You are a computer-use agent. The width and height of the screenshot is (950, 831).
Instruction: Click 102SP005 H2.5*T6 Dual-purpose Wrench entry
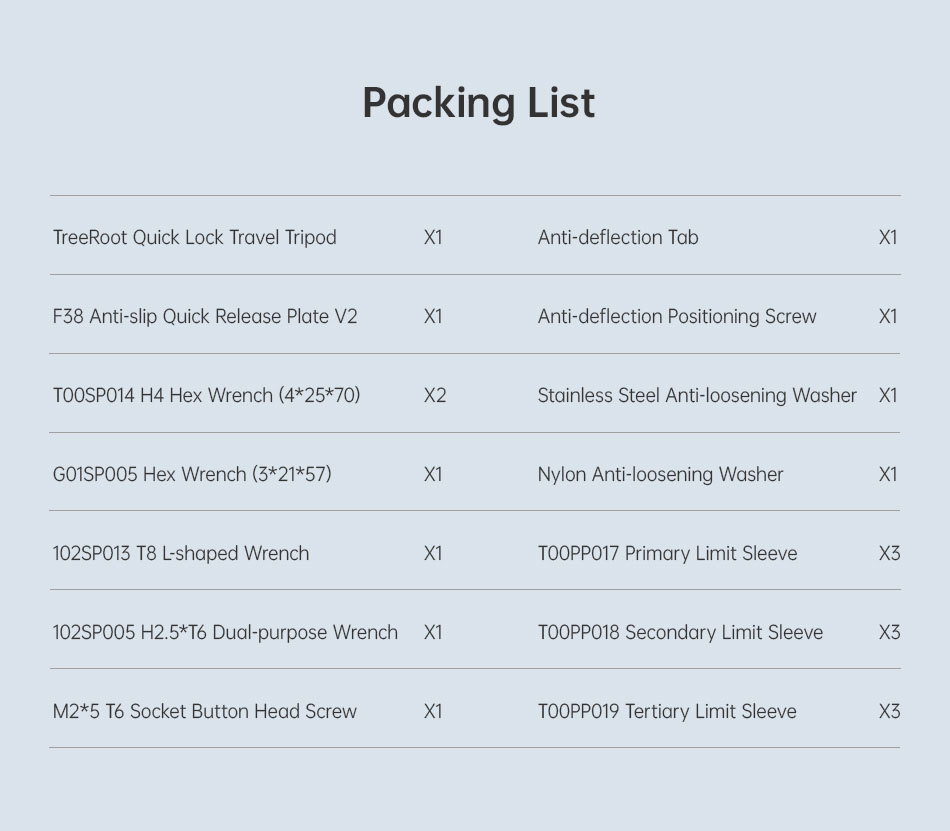pyautogui.click(x=225, y=633)
